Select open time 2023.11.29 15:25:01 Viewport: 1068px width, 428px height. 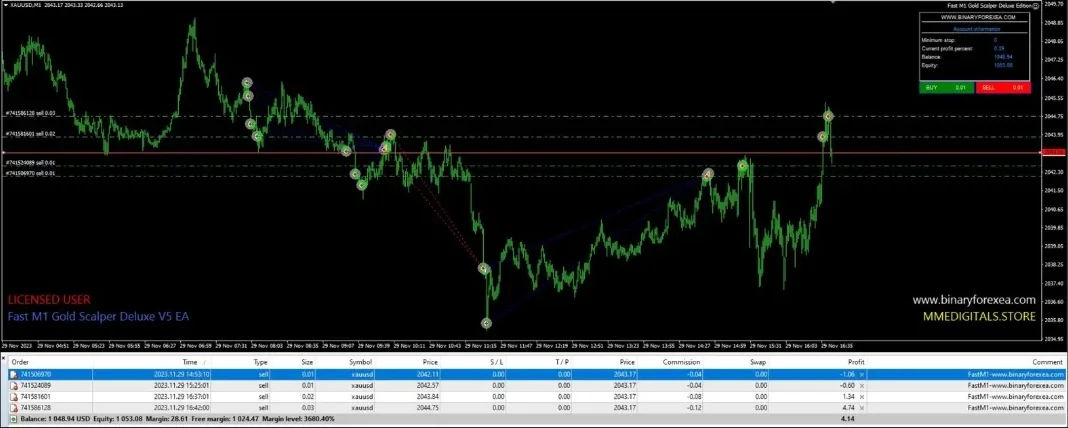[181, 385]
